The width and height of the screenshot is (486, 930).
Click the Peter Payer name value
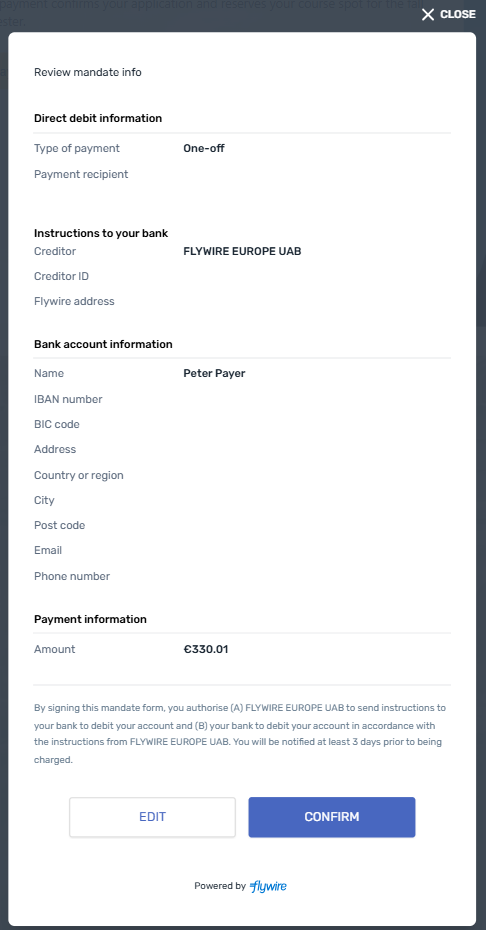coord(214,374)
